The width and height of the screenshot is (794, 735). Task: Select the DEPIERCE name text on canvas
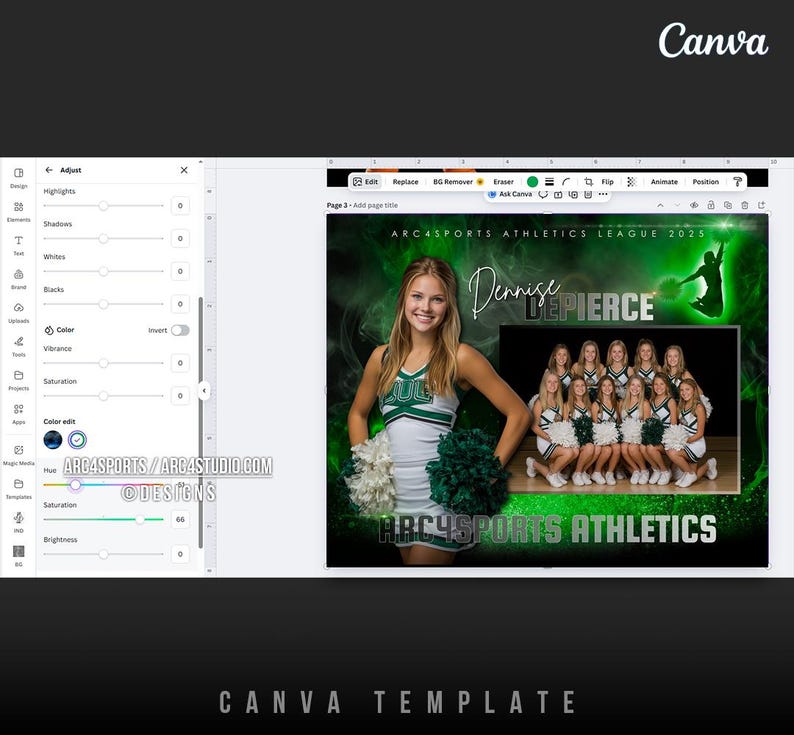588,307
